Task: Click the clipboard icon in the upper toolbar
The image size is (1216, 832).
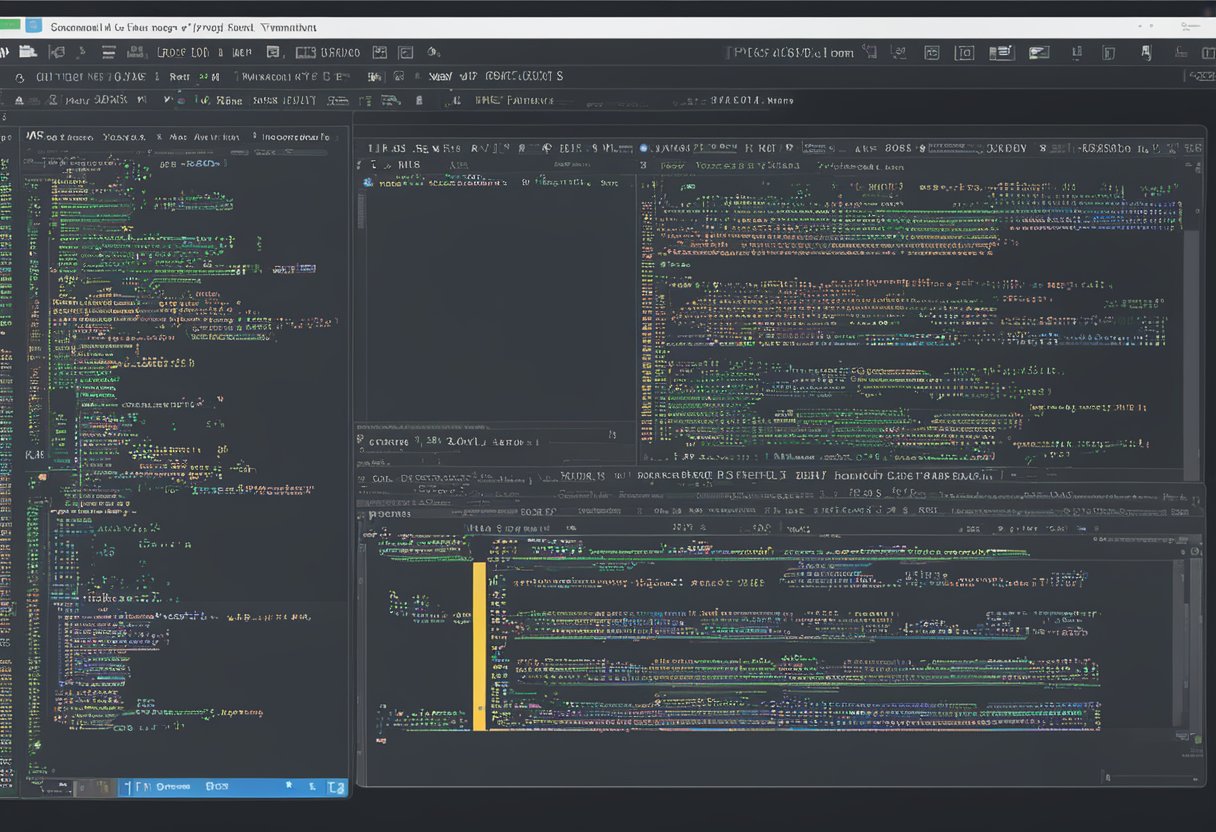Action: 963,51
